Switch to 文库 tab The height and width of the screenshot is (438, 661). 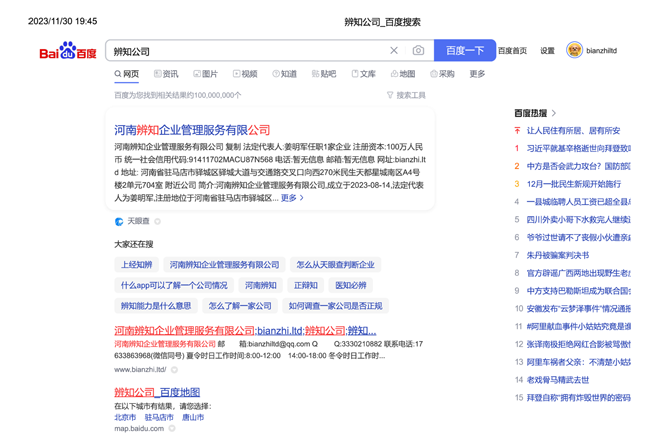tap(363, 74)
